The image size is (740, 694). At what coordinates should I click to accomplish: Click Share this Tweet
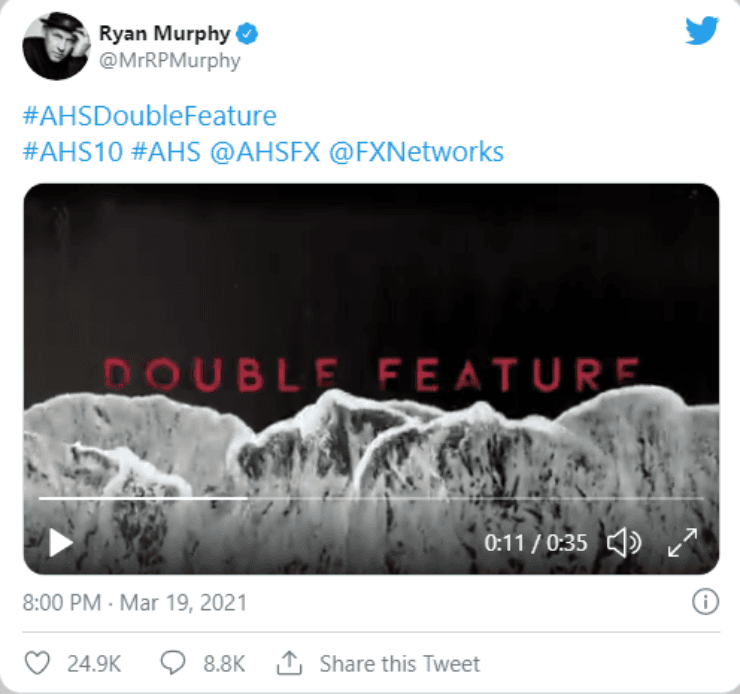[399, 663]
